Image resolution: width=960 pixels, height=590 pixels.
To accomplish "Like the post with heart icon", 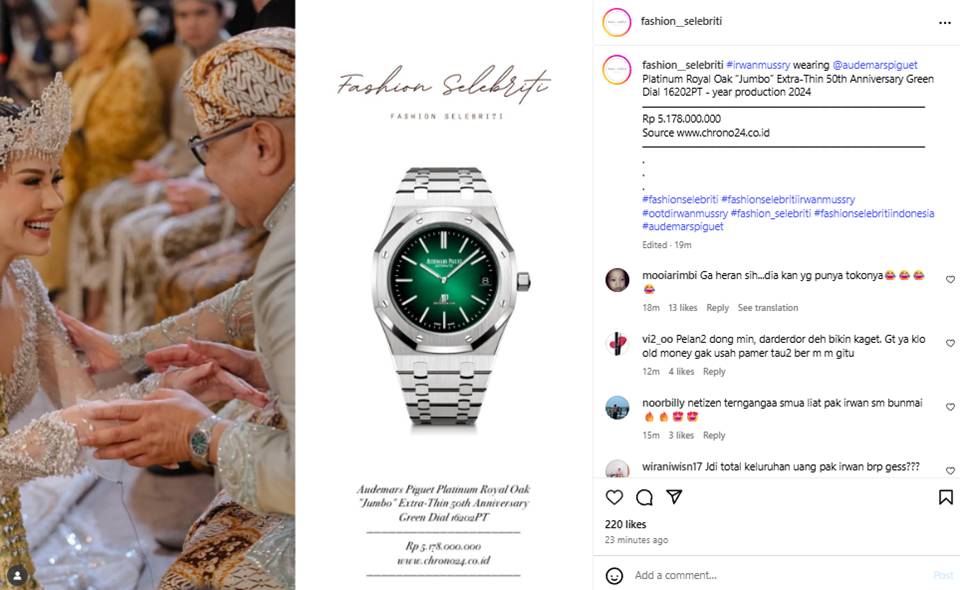I will (614, 497).
